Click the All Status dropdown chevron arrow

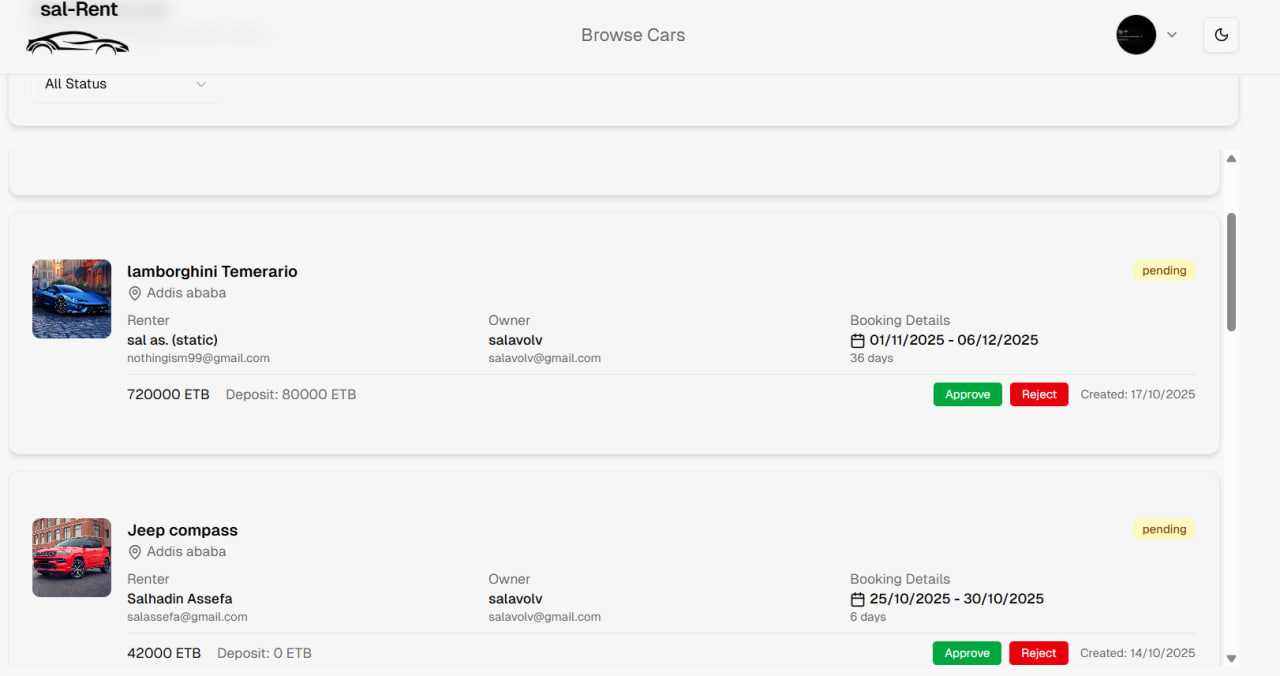point(201,84)
